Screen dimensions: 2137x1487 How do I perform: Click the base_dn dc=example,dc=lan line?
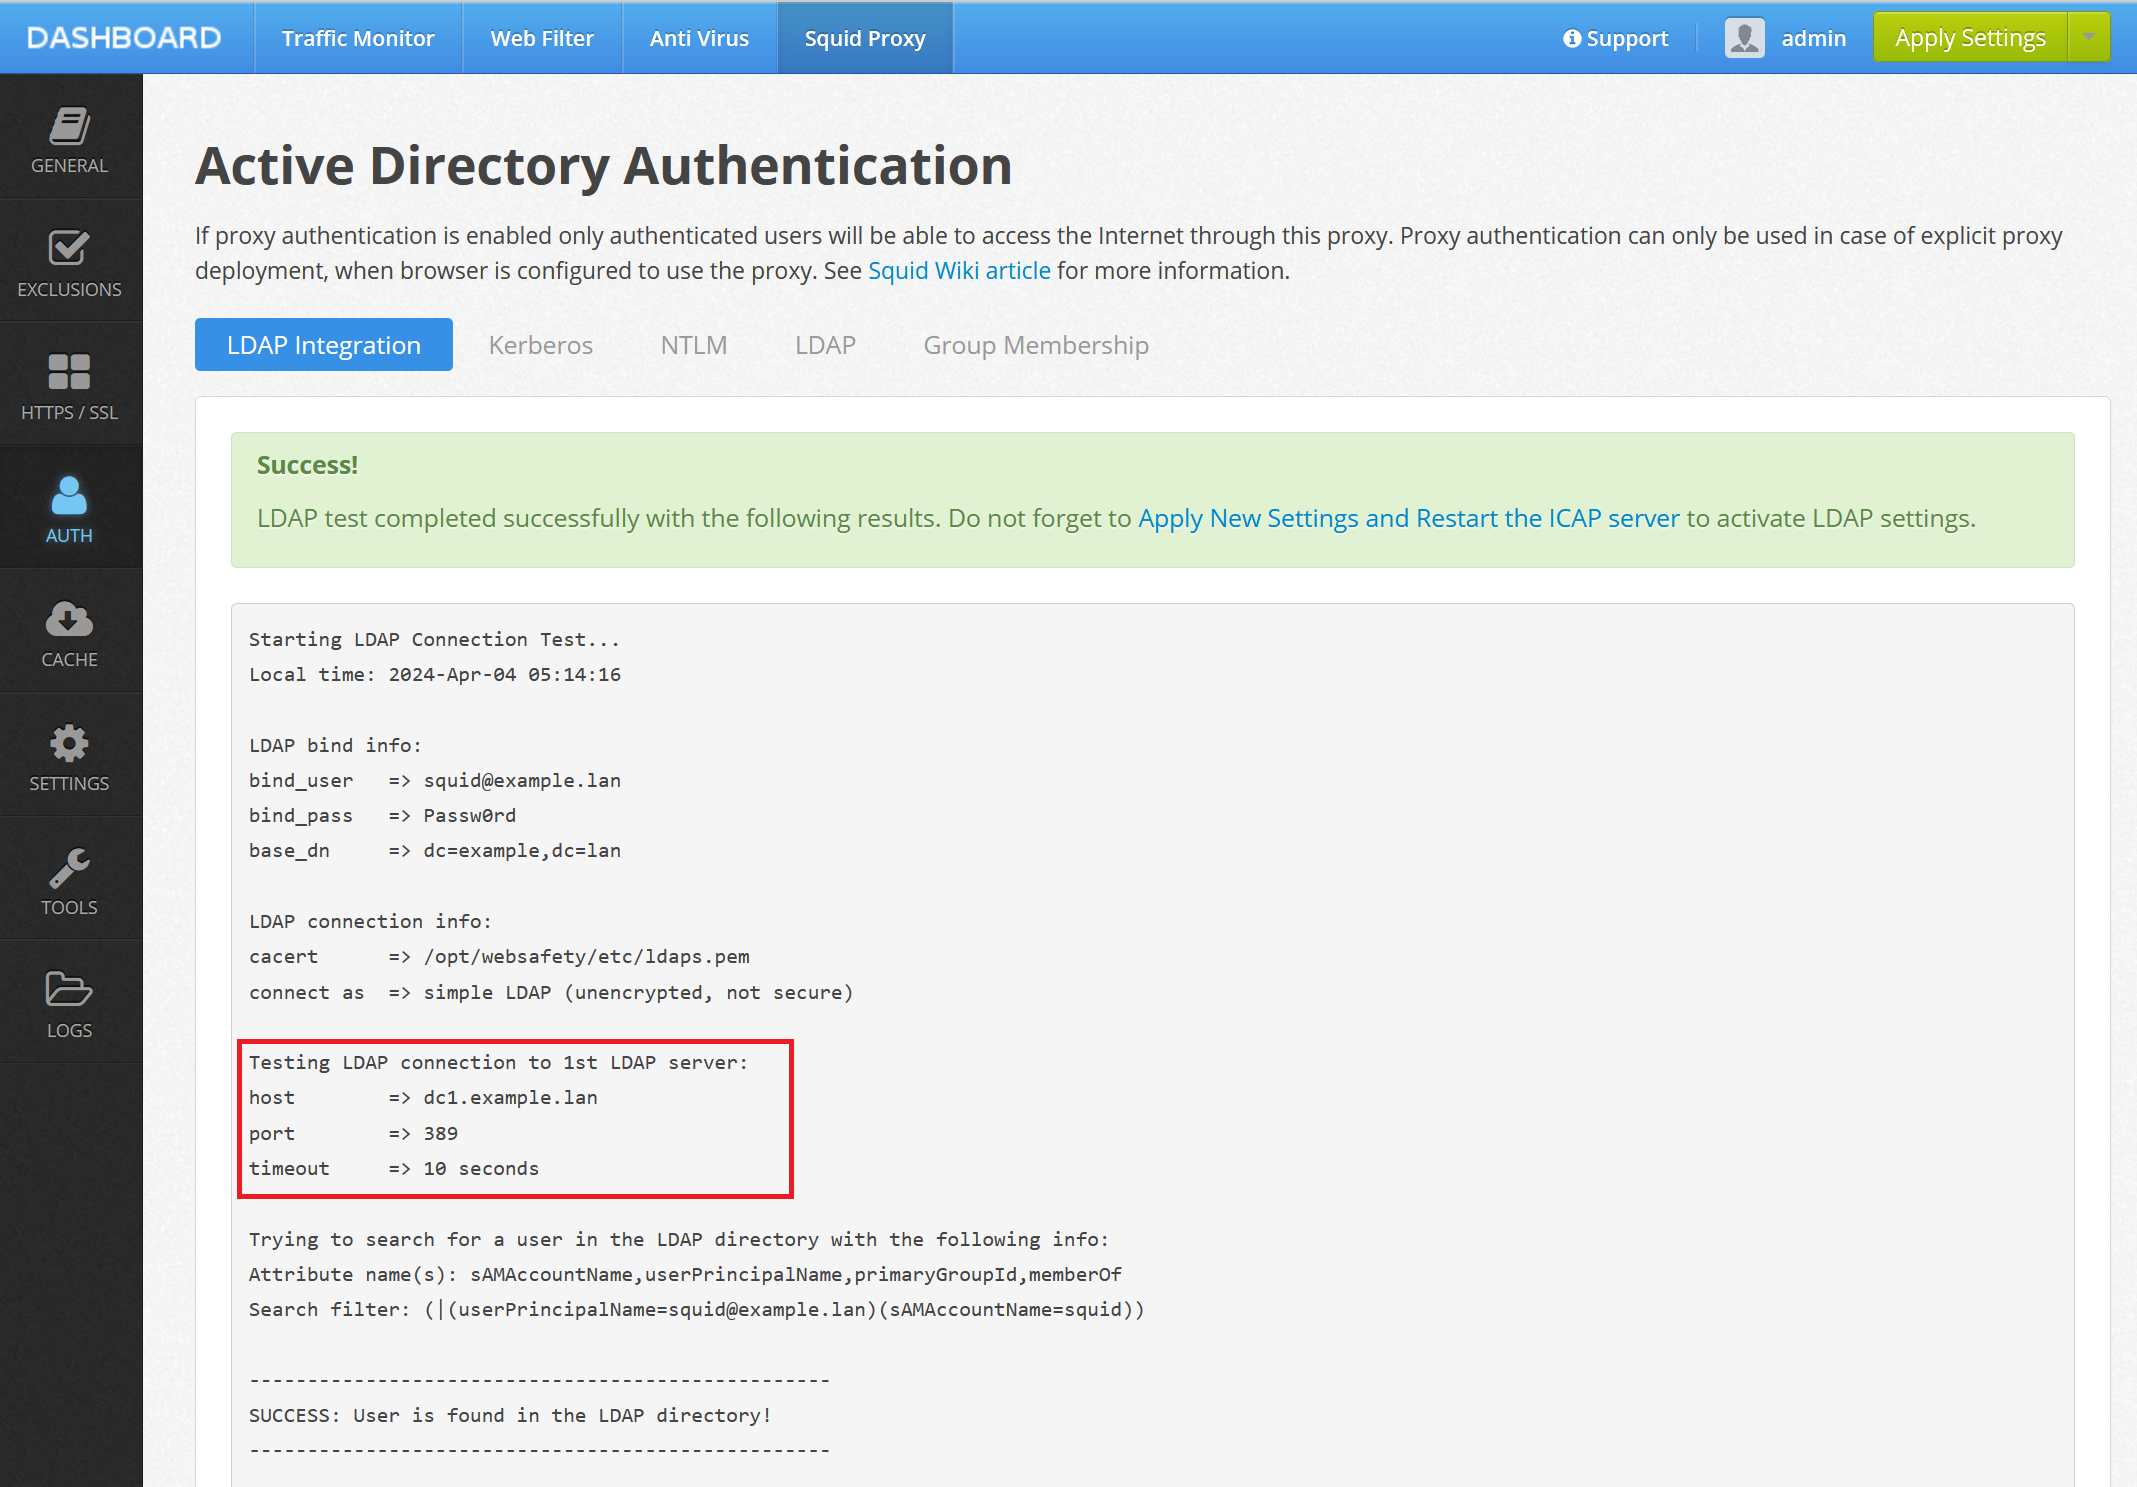(435, 851)
